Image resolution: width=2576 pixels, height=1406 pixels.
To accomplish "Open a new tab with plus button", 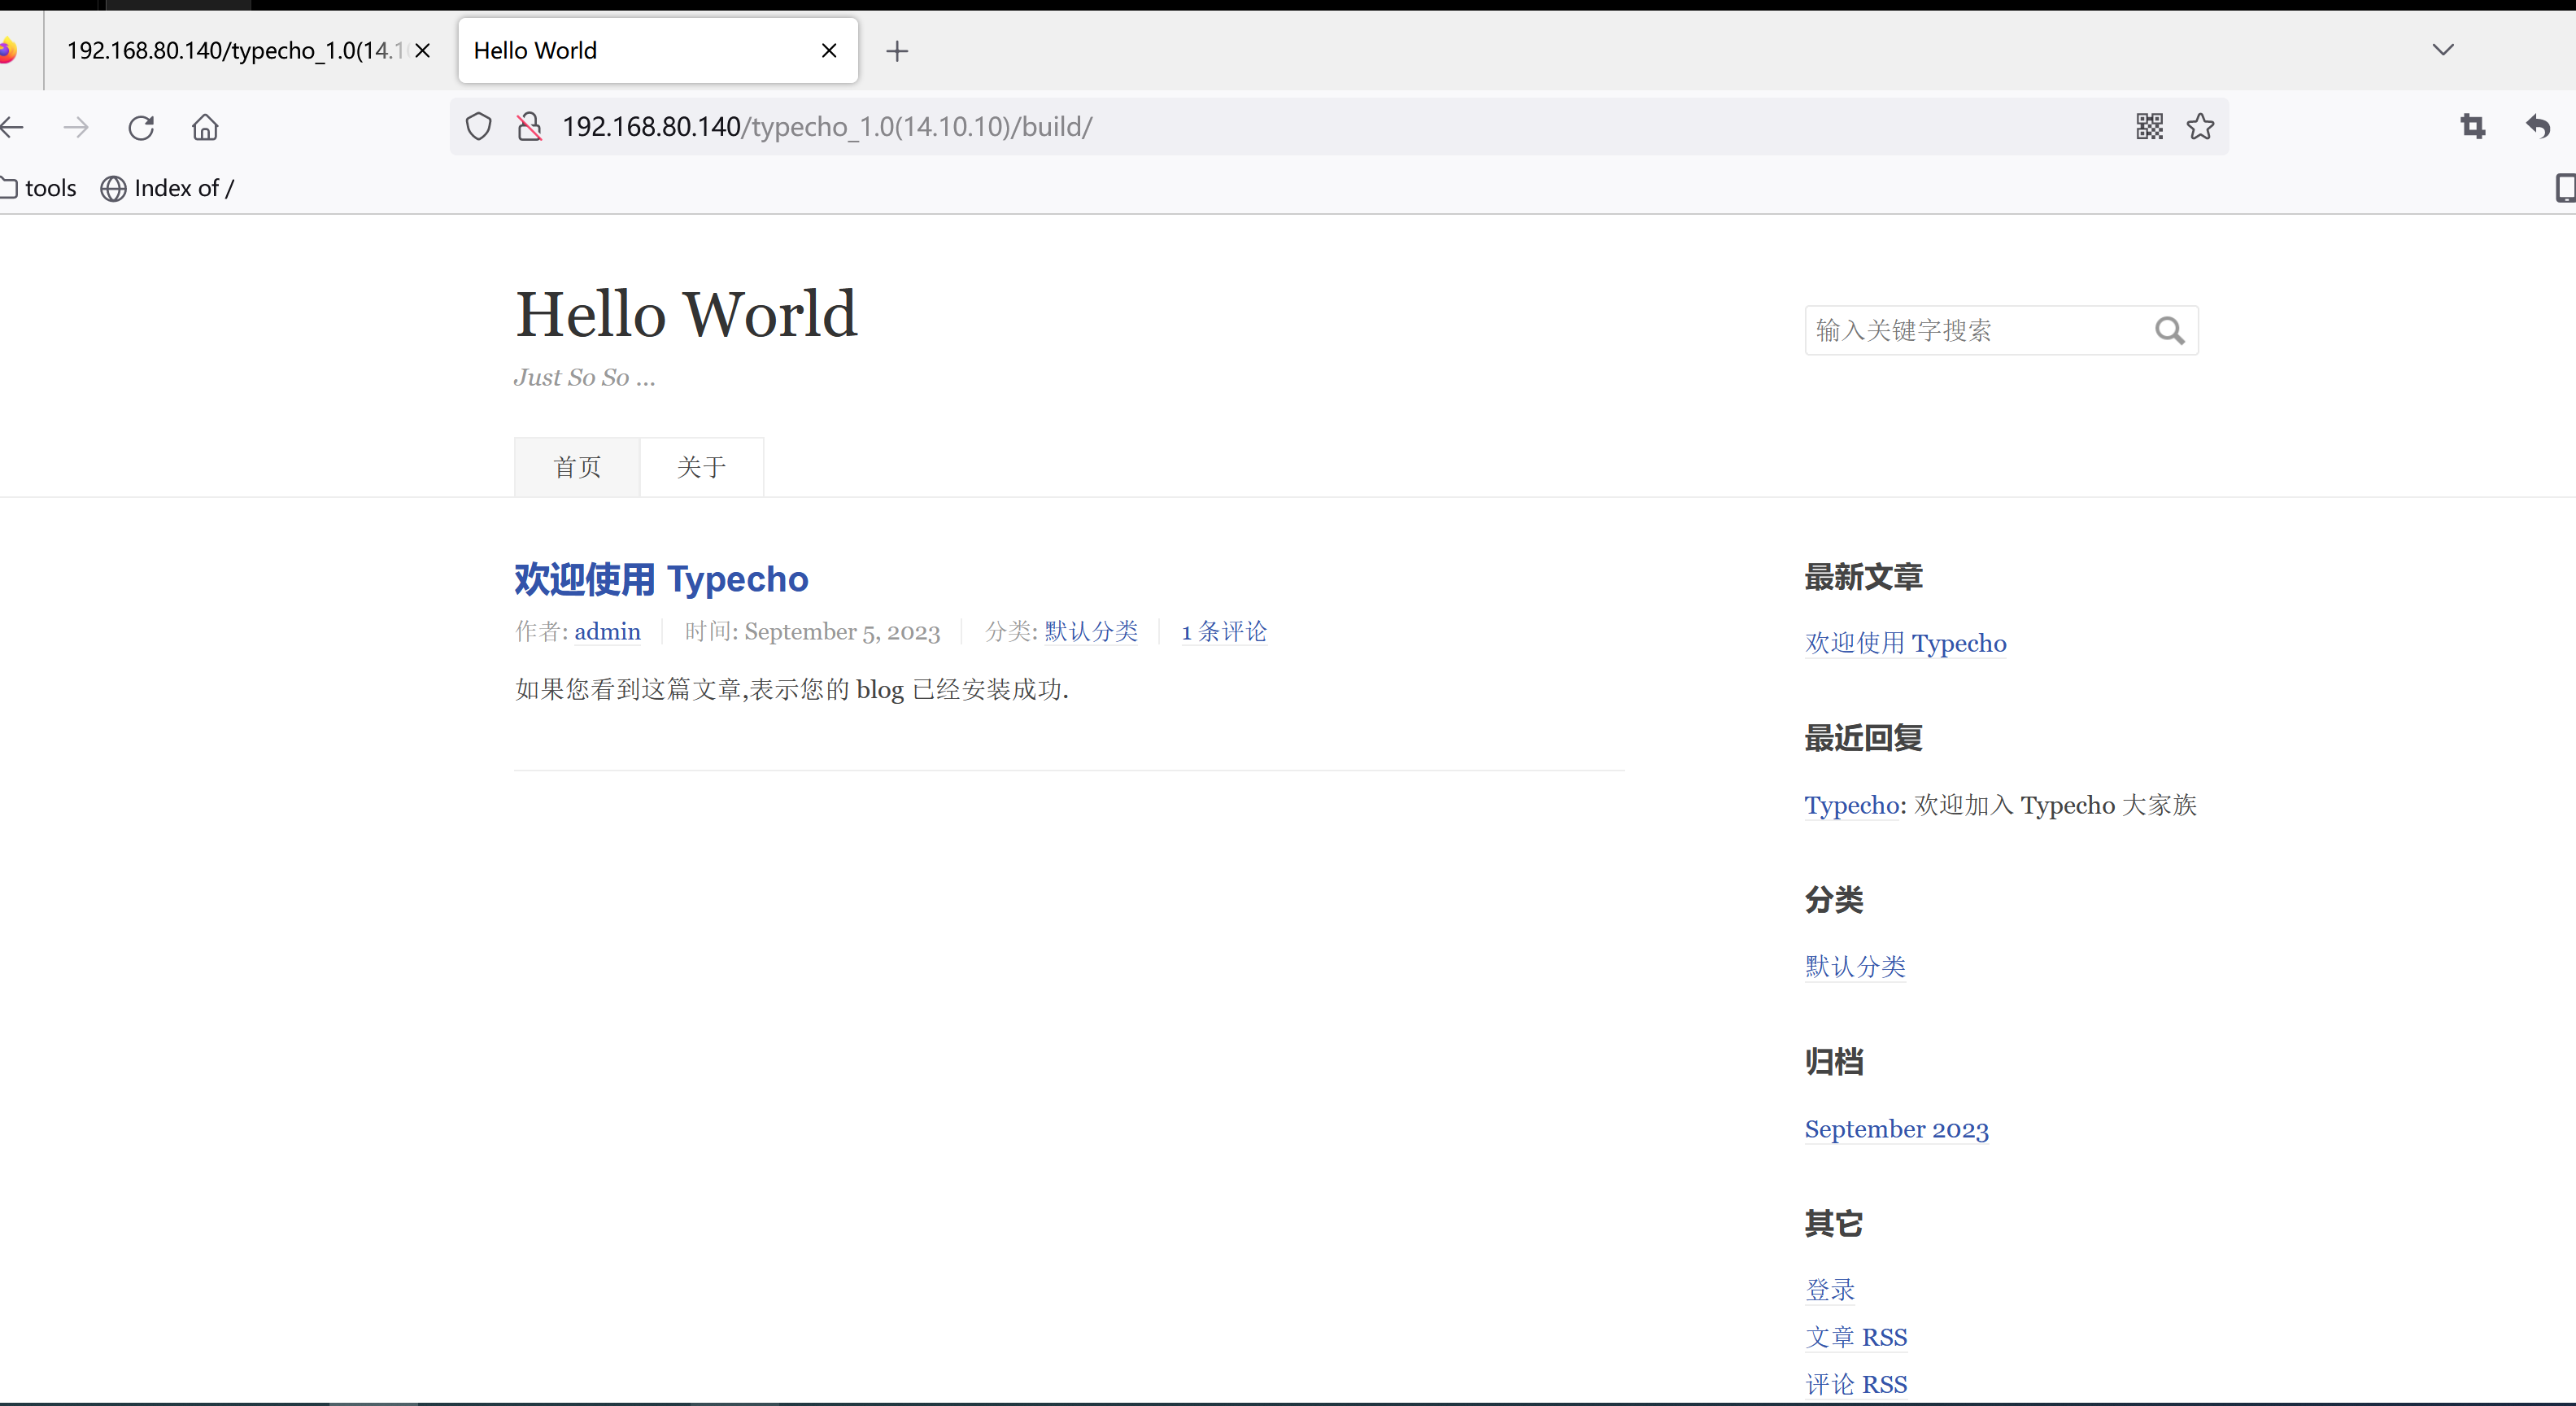I will pyautogui.click(x=897, y=51).
